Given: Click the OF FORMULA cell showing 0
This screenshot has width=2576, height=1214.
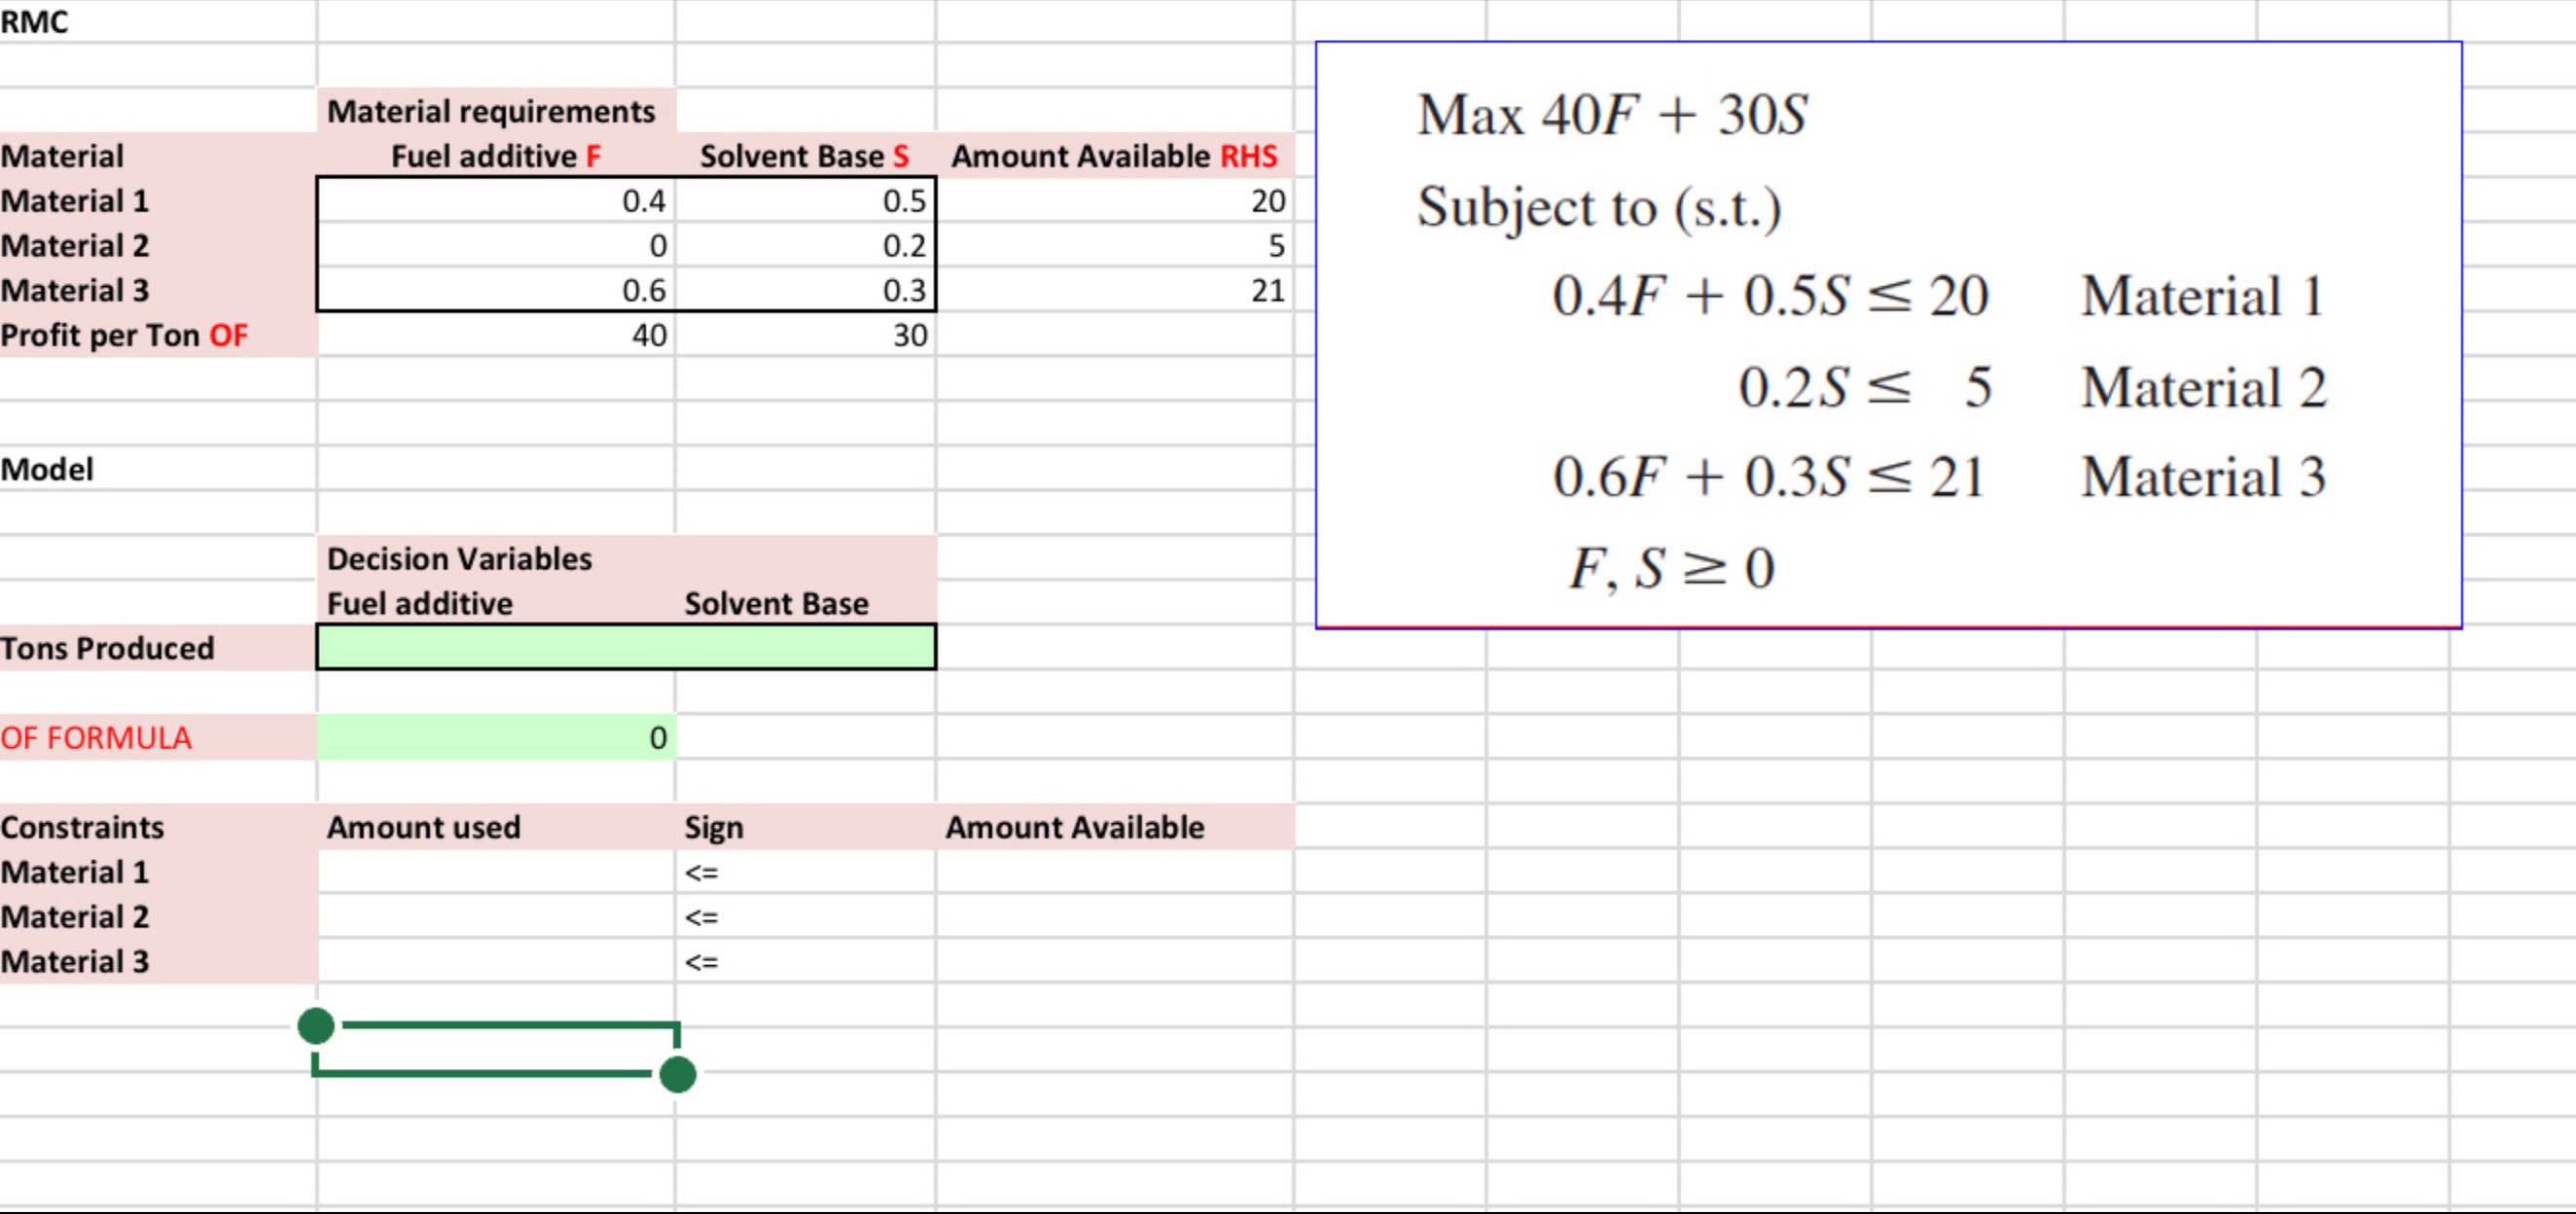Looking at the screenshot, I should tap(496, 737).
